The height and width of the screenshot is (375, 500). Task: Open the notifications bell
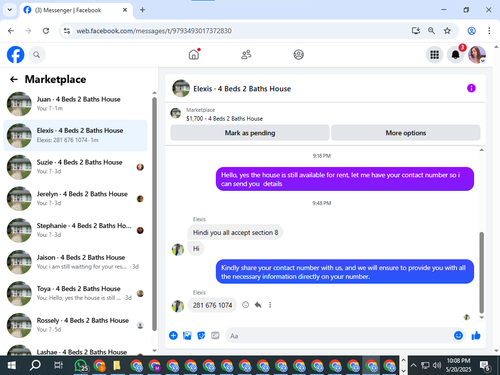point(455,55)
